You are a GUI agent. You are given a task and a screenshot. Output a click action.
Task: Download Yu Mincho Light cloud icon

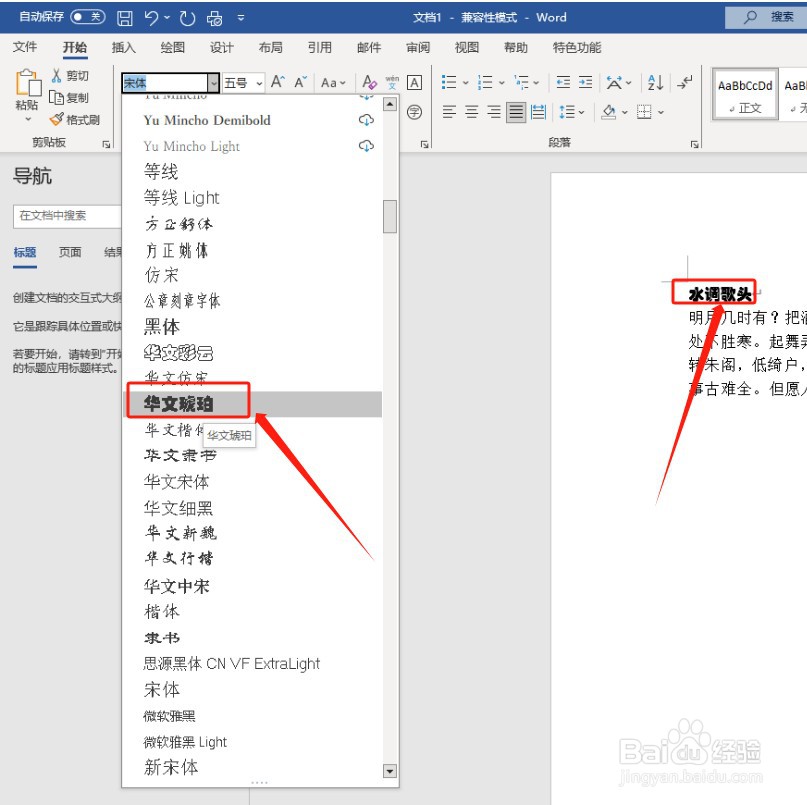(366, 146)
